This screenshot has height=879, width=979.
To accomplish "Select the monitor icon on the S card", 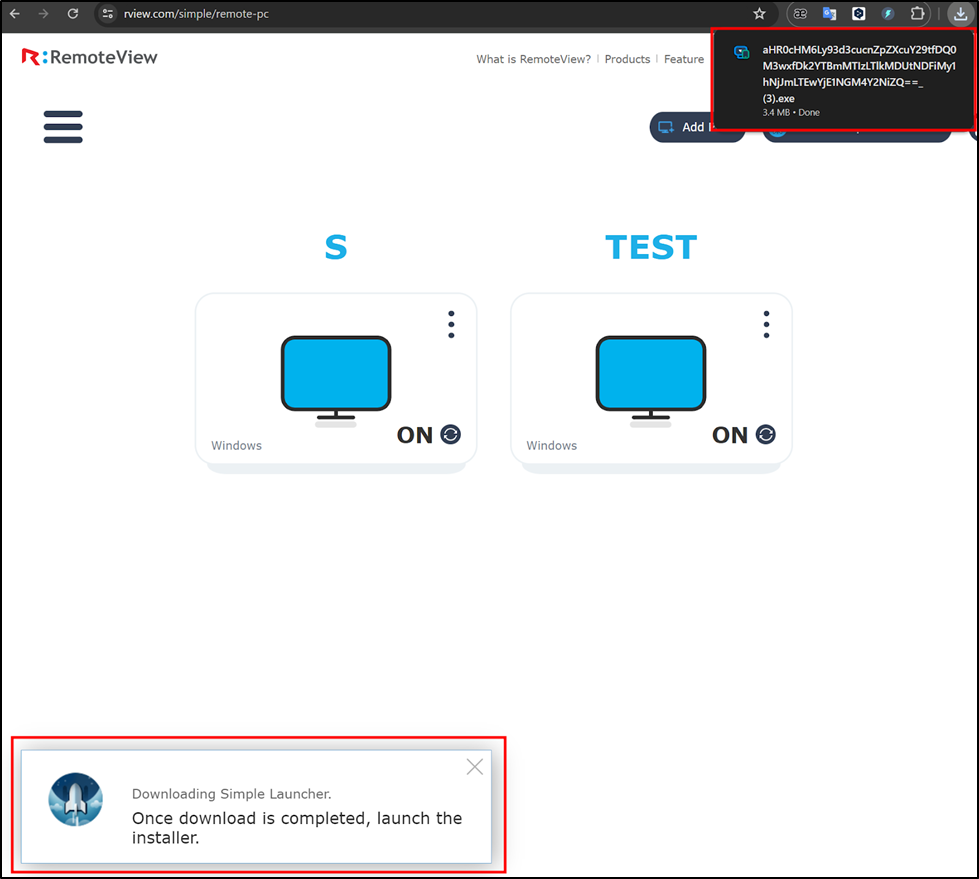I will (x=336, y=371).
